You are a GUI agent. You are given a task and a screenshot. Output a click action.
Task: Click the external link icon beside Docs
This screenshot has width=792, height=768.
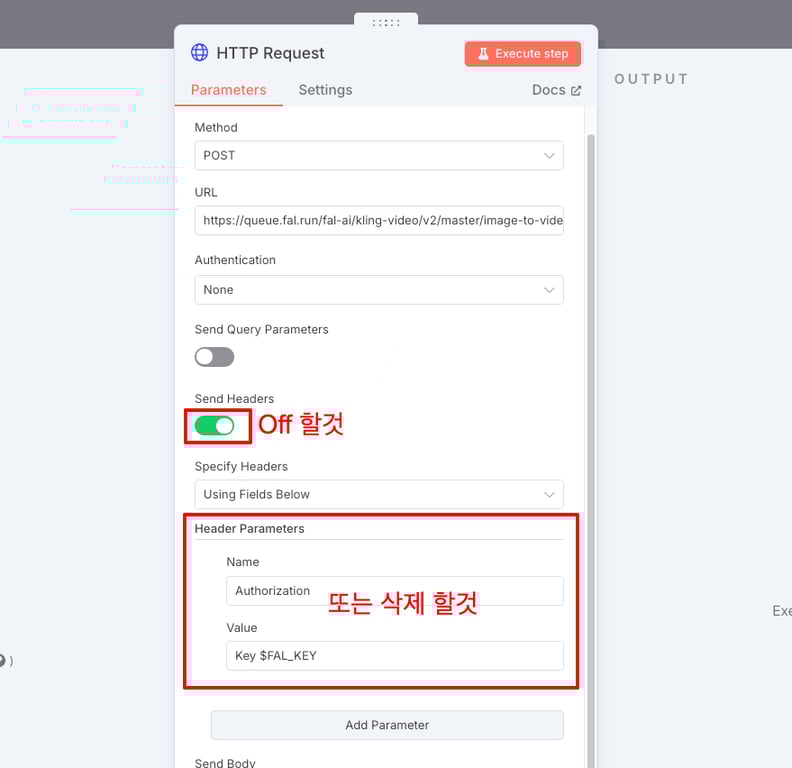576,90
